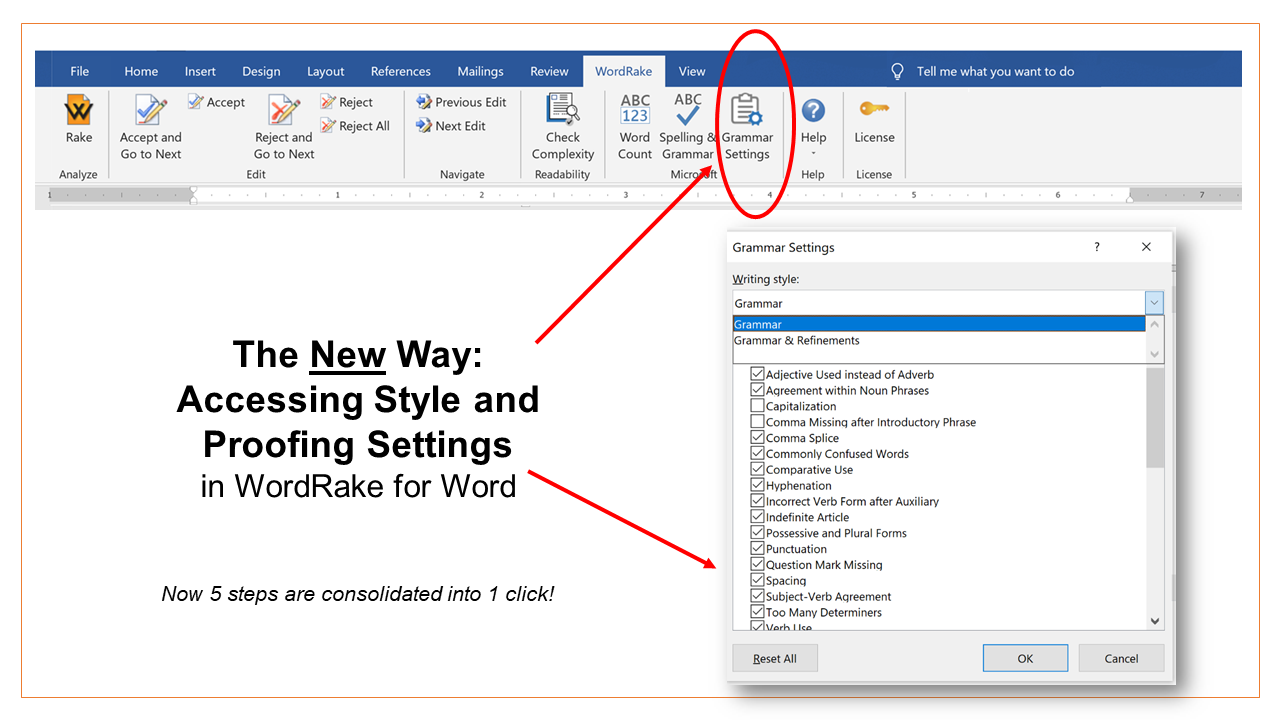Choose Grammar & Refinements style
The width and height of the screenshot is (1280, 720).
[939, 340]
